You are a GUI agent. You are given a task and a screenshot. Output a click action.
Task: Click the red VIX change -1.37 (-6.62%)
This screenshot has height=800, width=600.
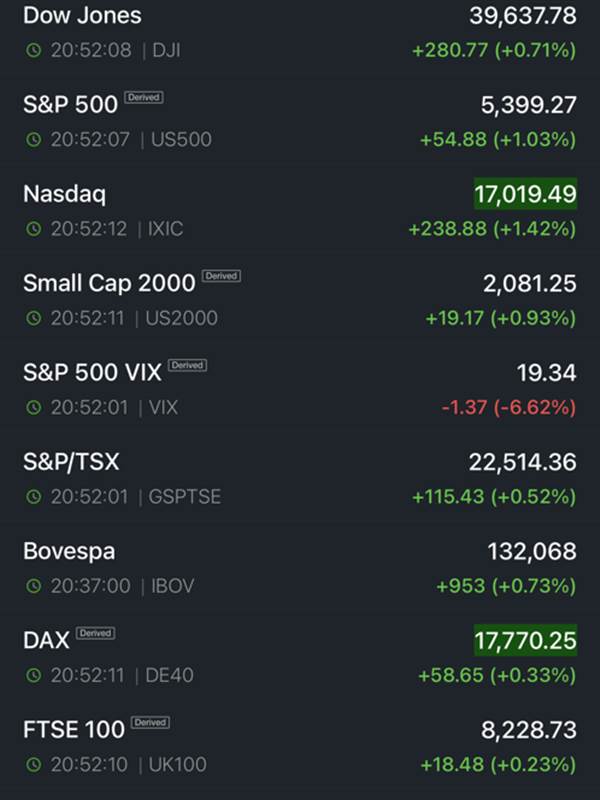pos(509,407)
